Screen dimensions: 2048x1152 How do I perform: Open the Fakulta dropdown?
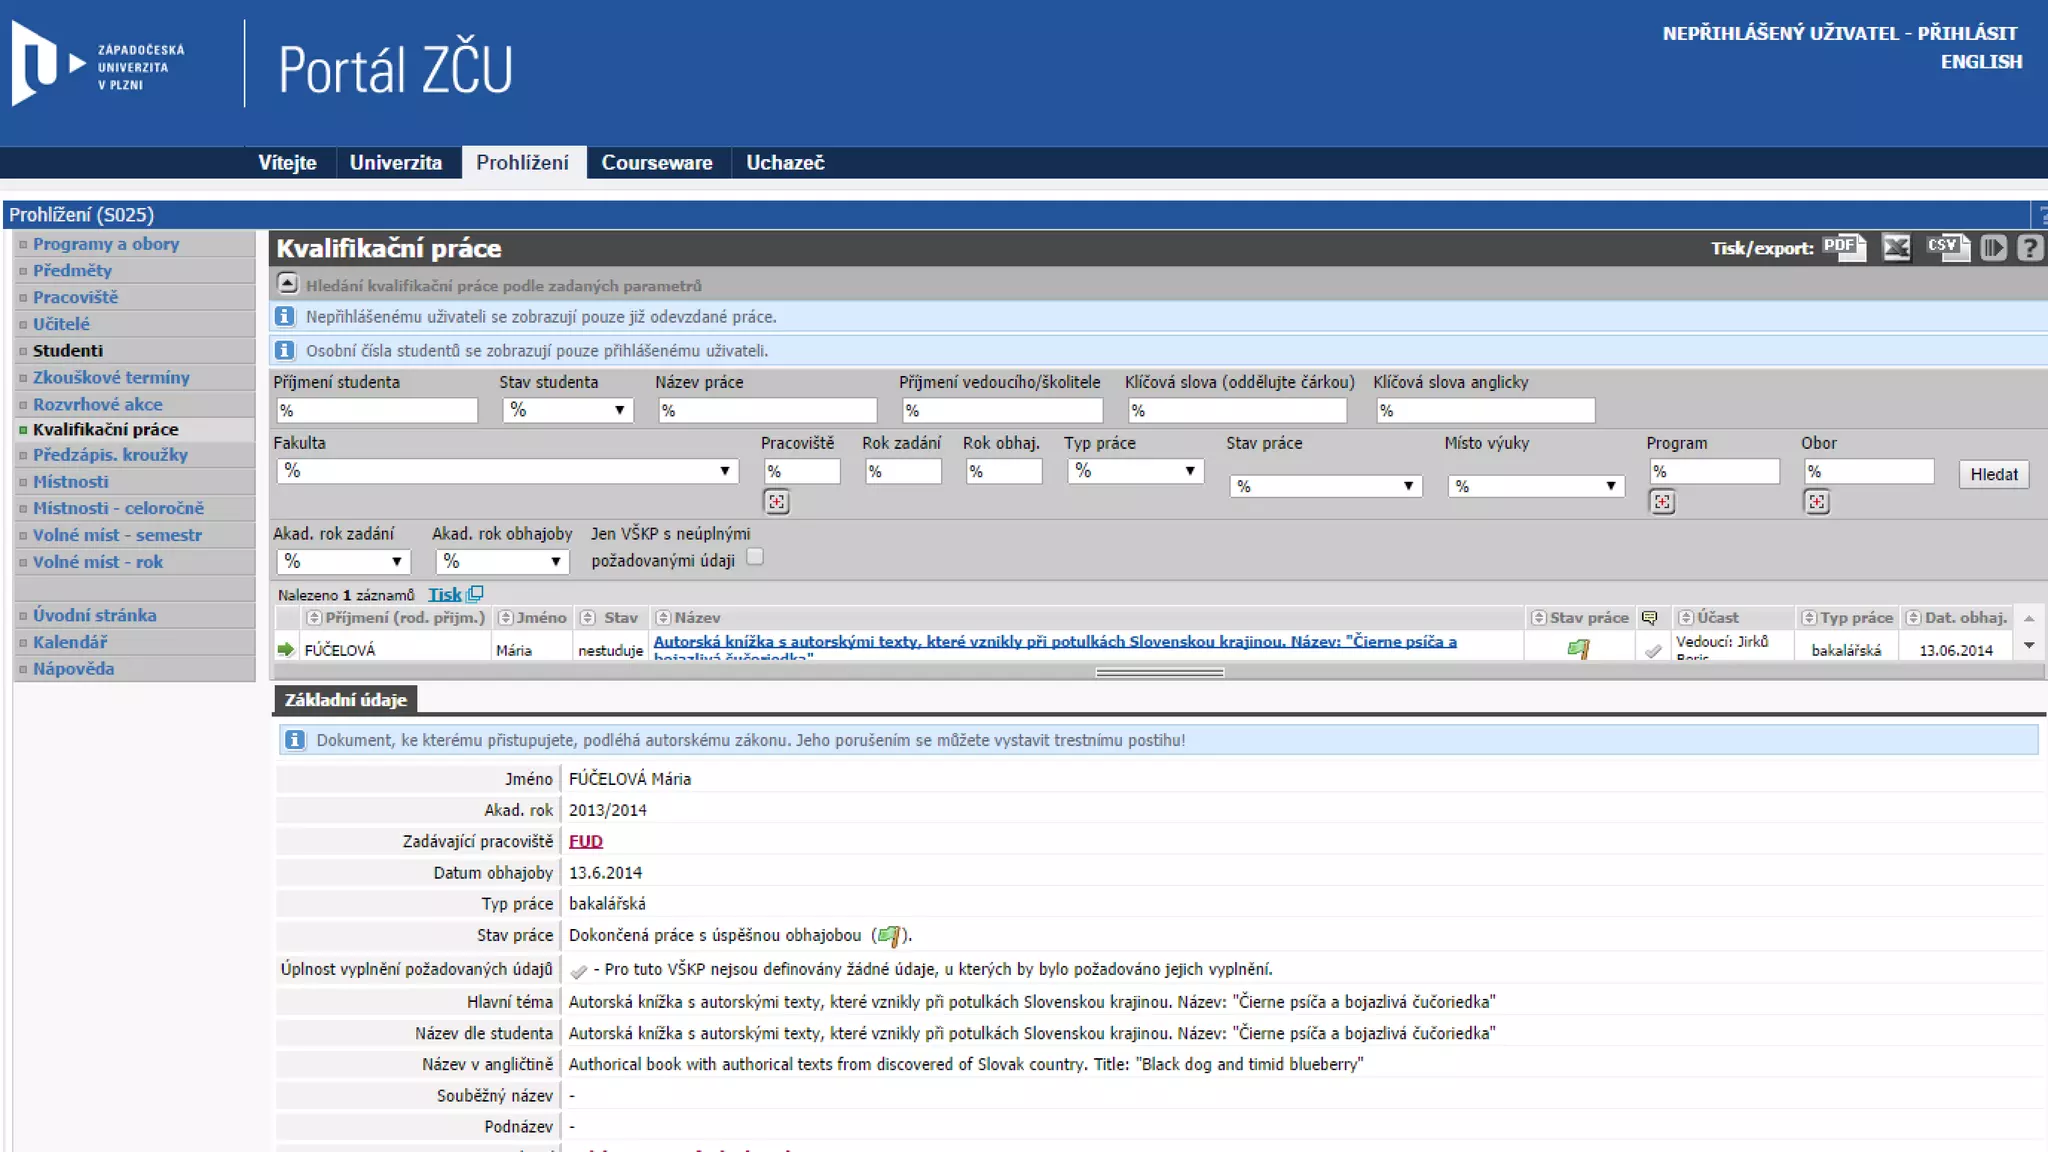507,471
